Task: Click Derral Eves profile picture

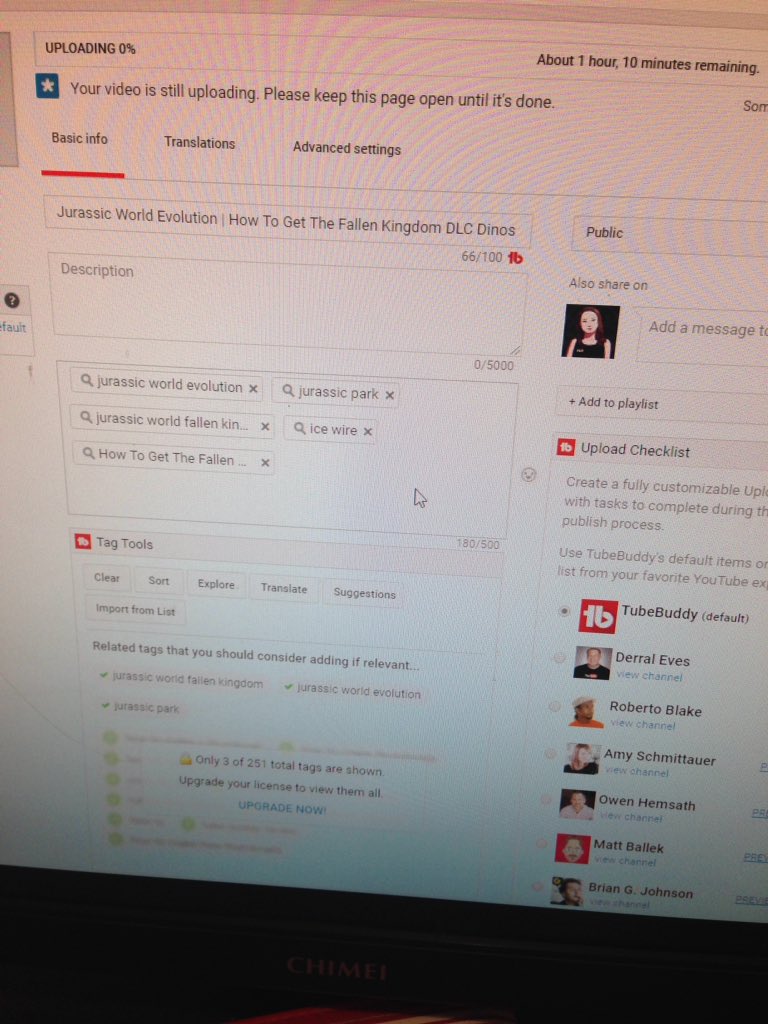Action: click(x=592, y=663)
